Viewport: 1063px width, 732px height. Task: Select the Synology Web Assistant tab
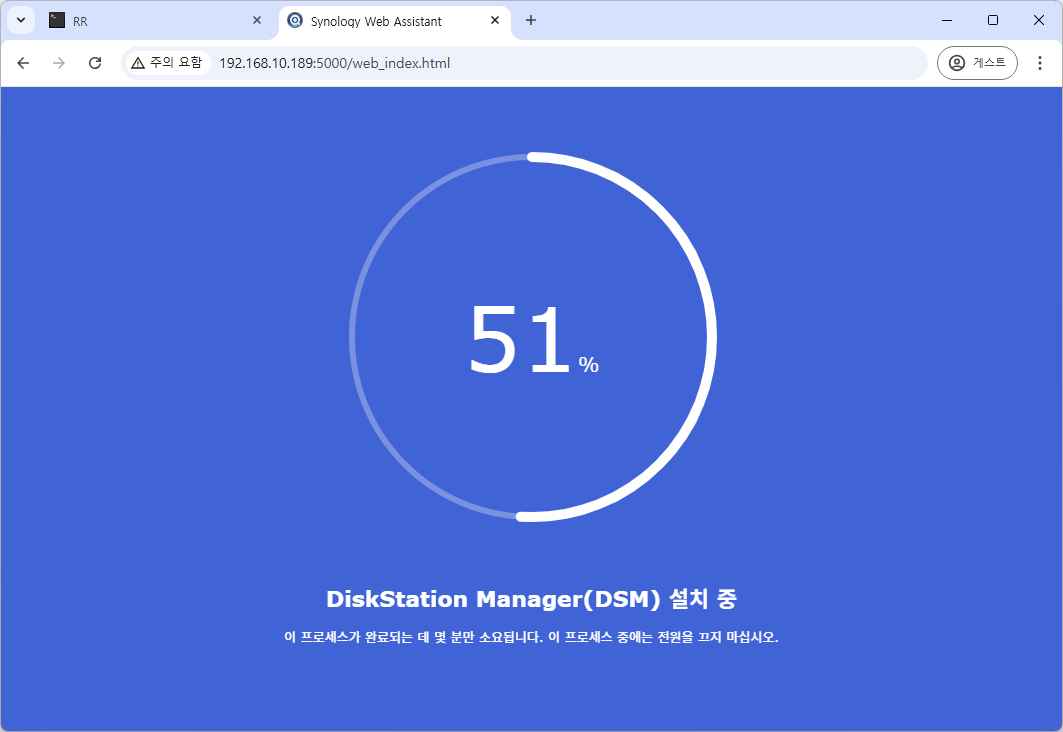[395, 21]
